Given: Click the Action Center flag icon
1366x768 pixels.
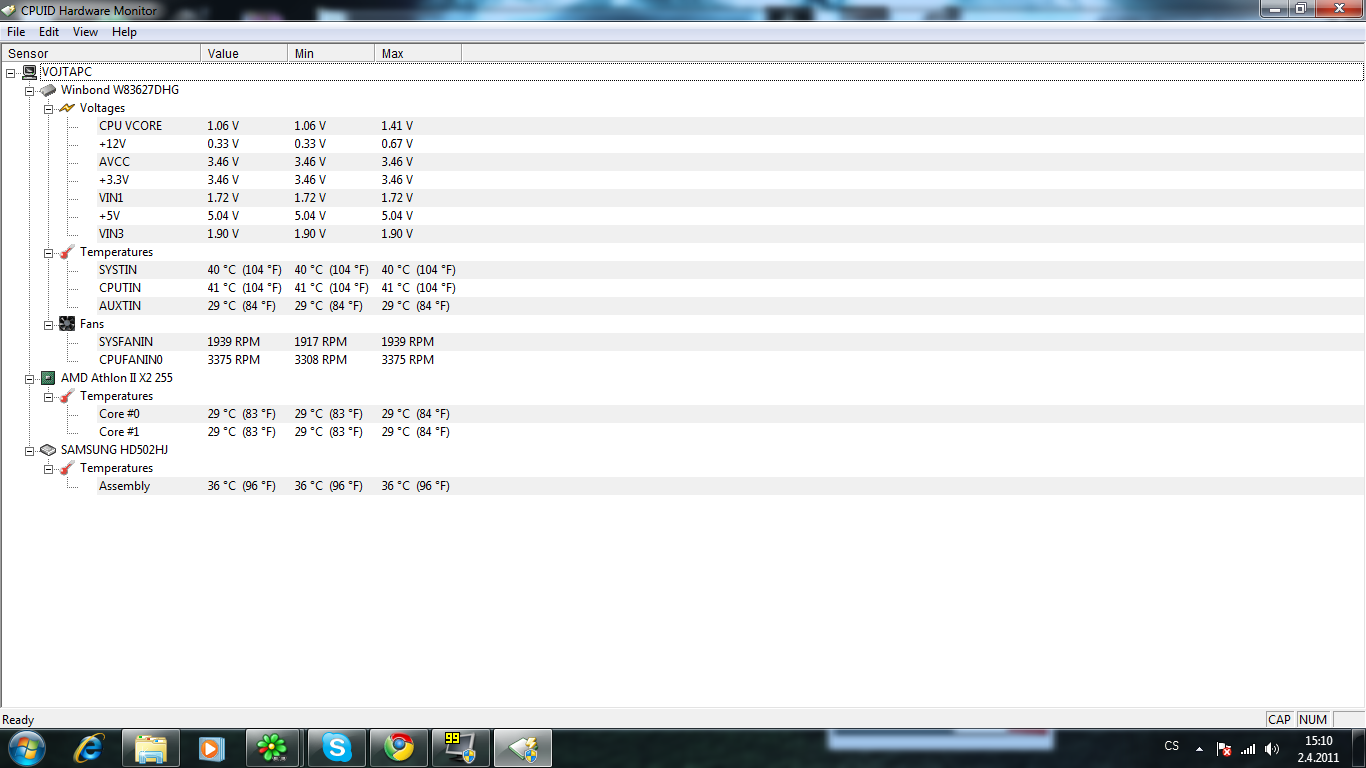Looking at the screenshot, I should (1224, 749).
